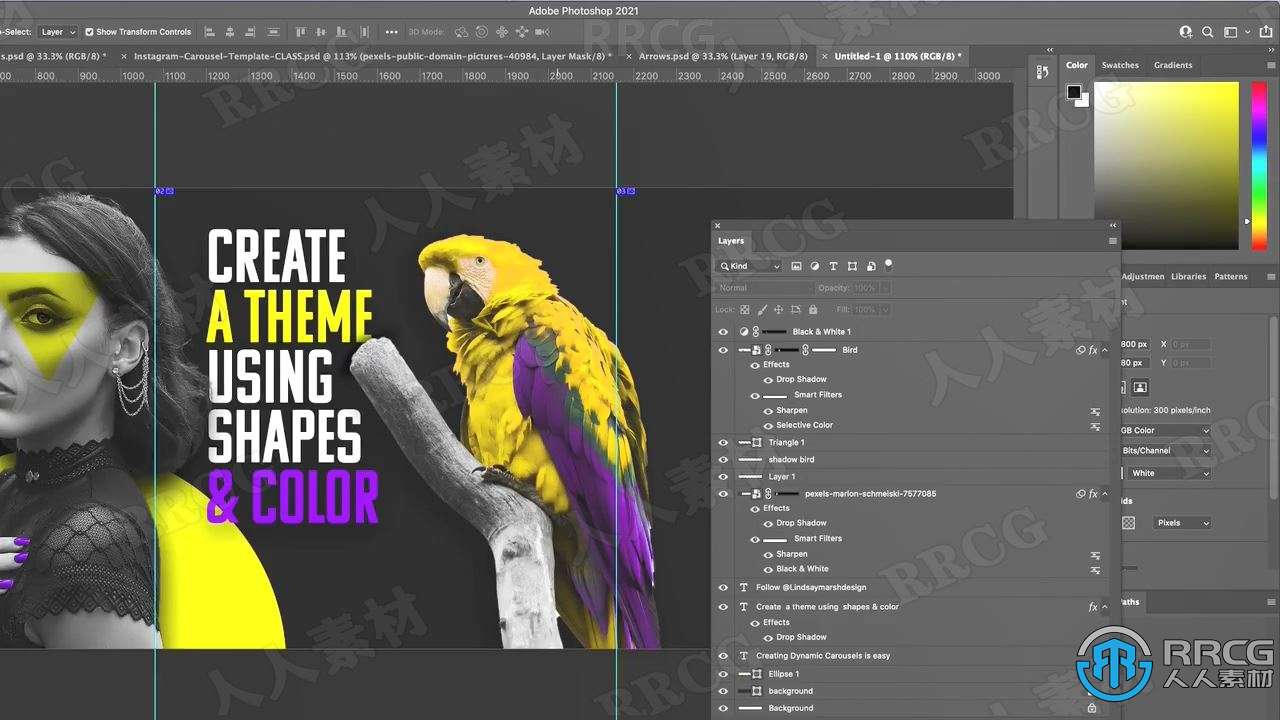Open the Layers panel menu icon
The height and width of the screenshot is (720, 1280).
point(1112,241)
